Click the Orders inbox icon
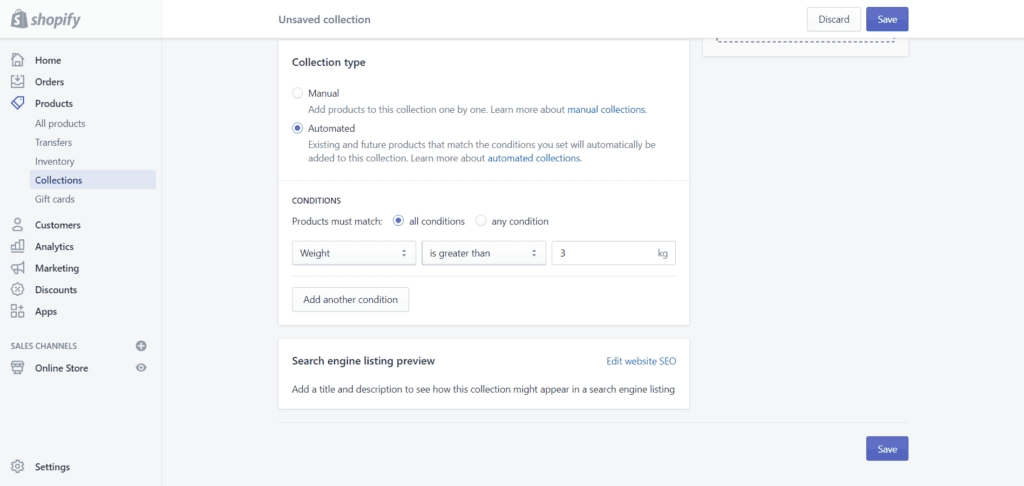 coord(18,82)
